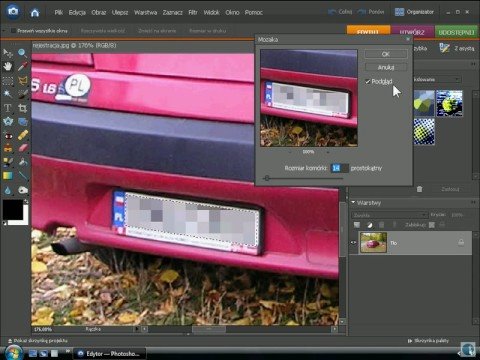Toggle 'Przewiń wszystkie okna' checkbox
Image resolution: width=480 pixels, height=360 pixels.
pyautogui.click(x=13, y=31)
